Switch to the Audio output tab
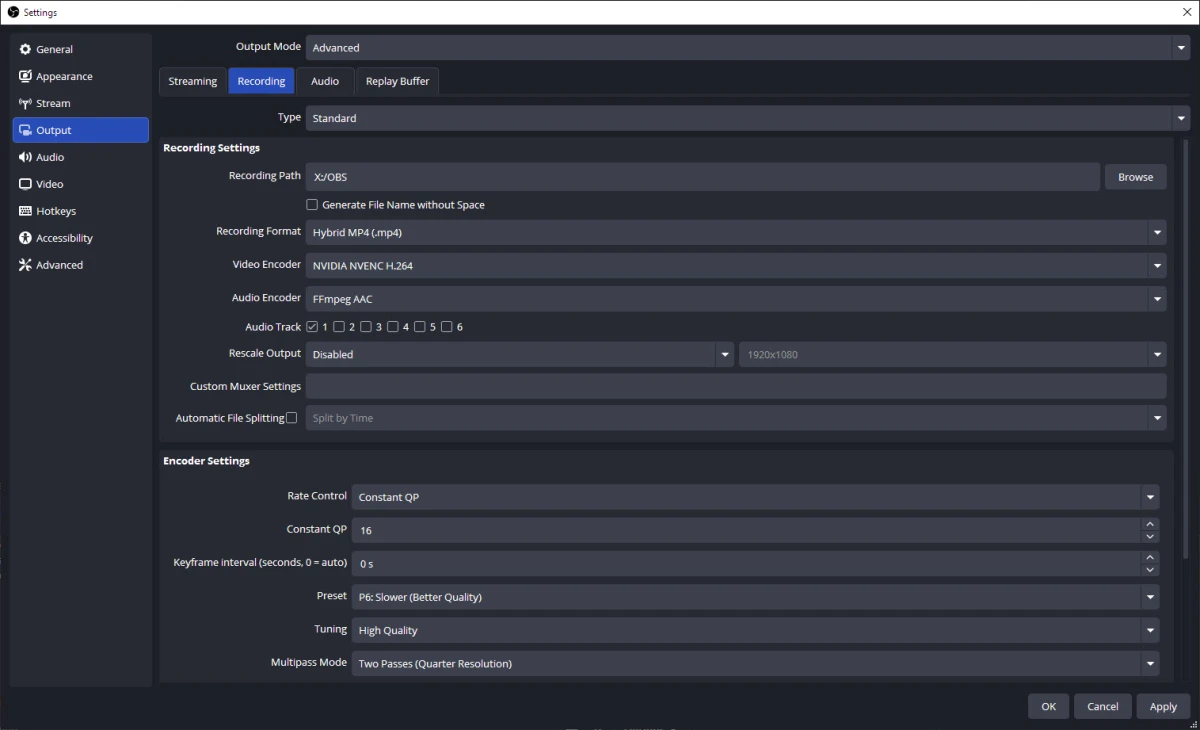This screenshot has width=1200, height=730. pyautogui.click(x=325, y=81)
